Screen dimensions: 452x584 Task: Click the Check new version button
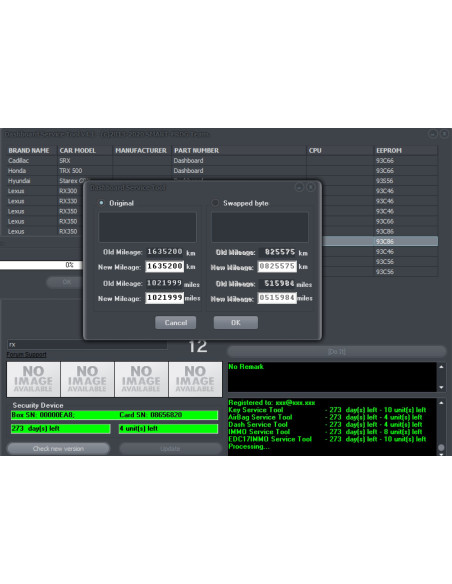[58, 448]
